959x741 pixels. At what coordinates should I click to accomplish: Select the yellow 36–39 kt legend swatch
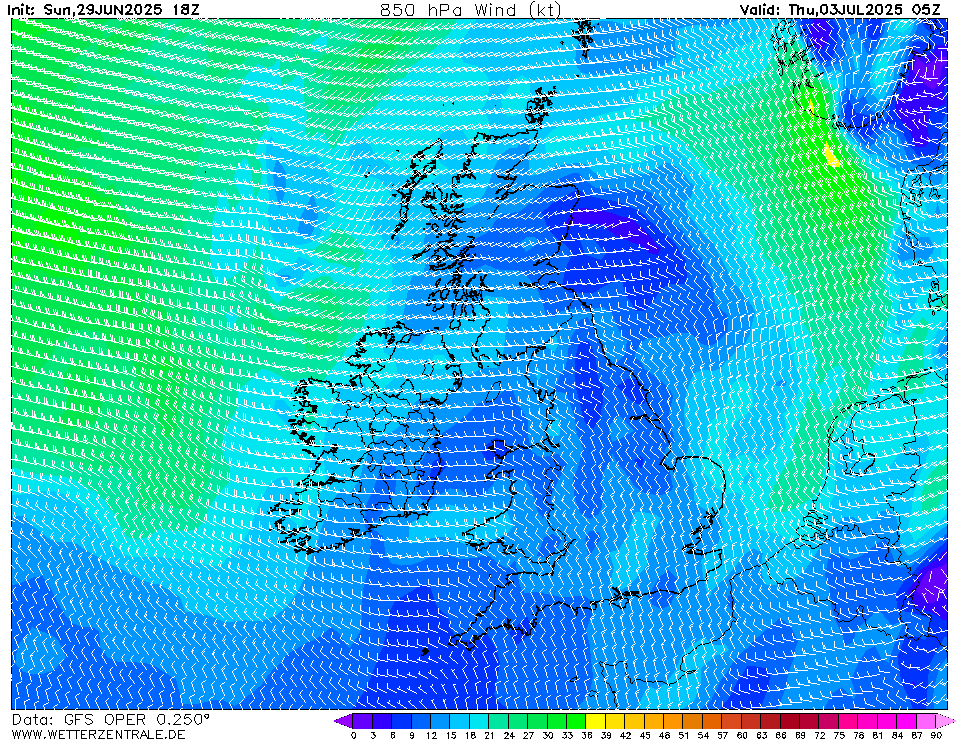point(596,720)
